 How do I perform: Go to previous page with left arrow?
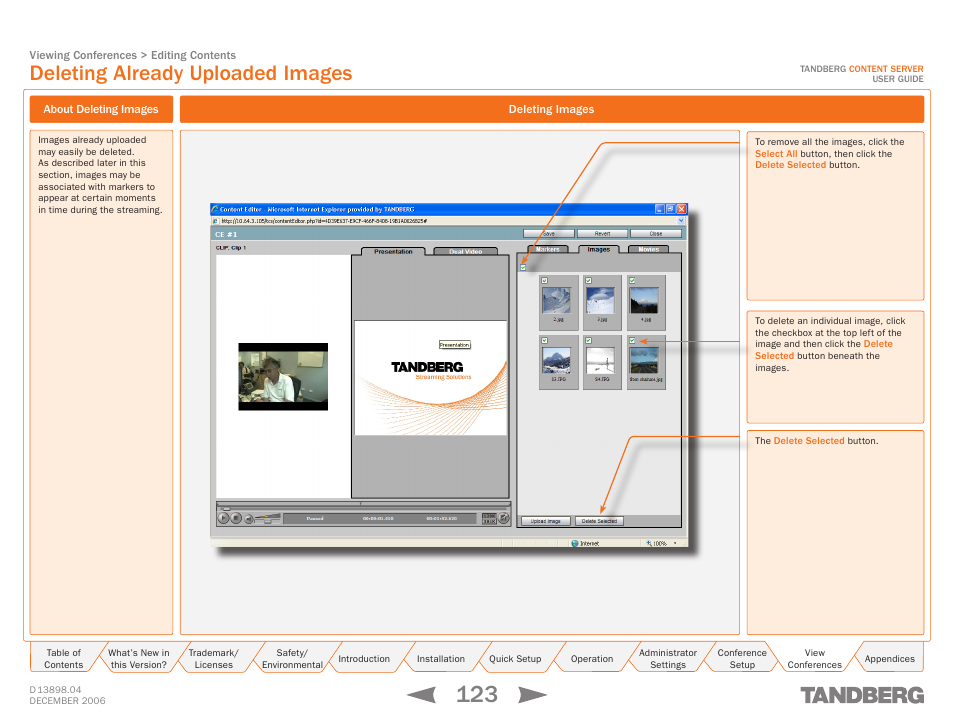[421, 695]
